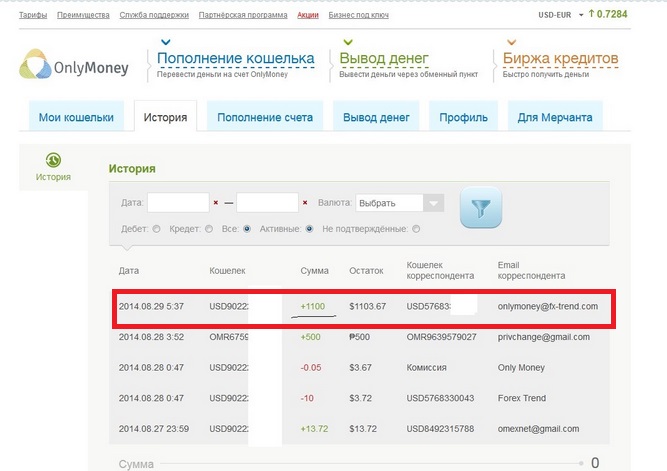Screen dimensions: 667x471
Task: Click the green chevron above Вывод денег
Action: click(347, 42)
